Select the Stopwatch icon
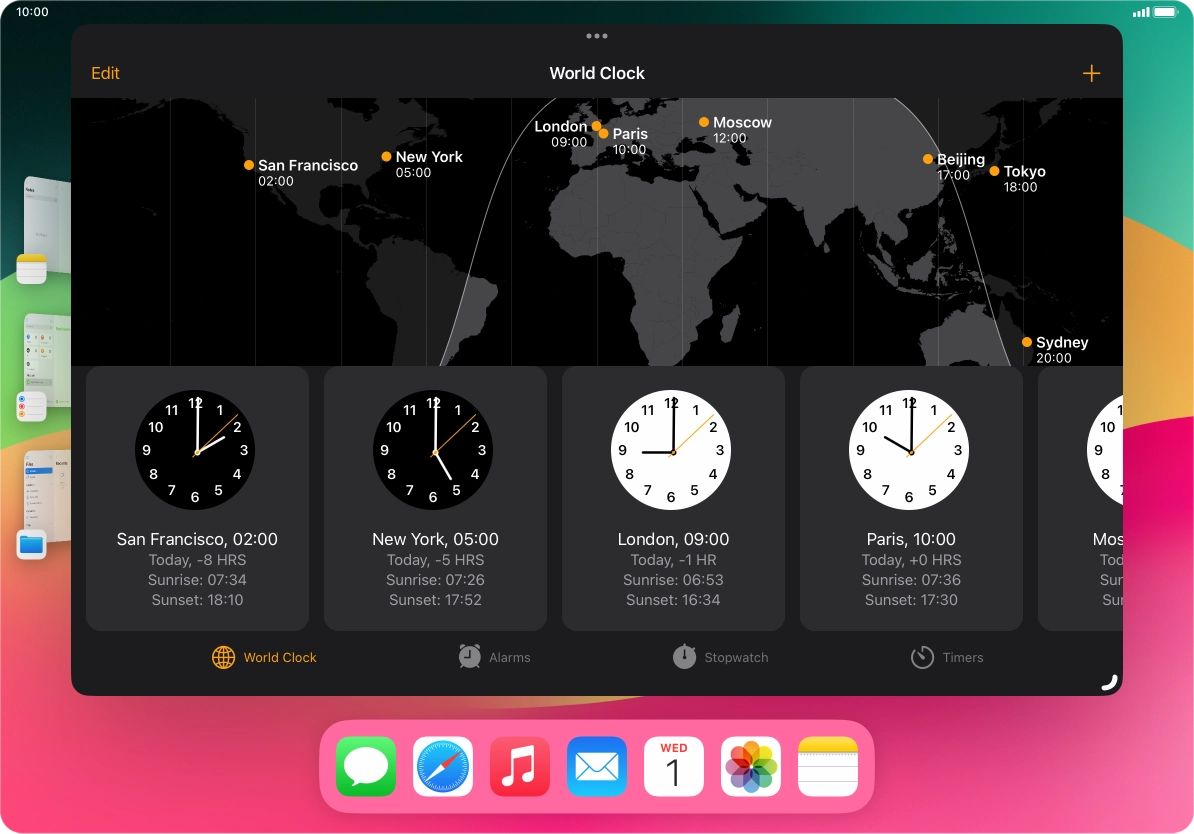This screenshot has width=1194, height=834. (x=684, y=657)
